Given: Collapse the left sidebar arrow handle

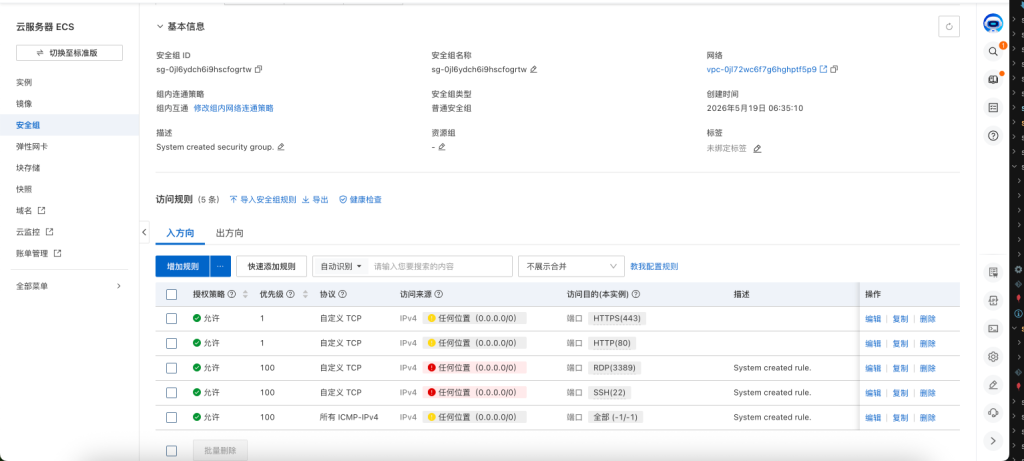Looking at the screenshot, I should [144, 232].
